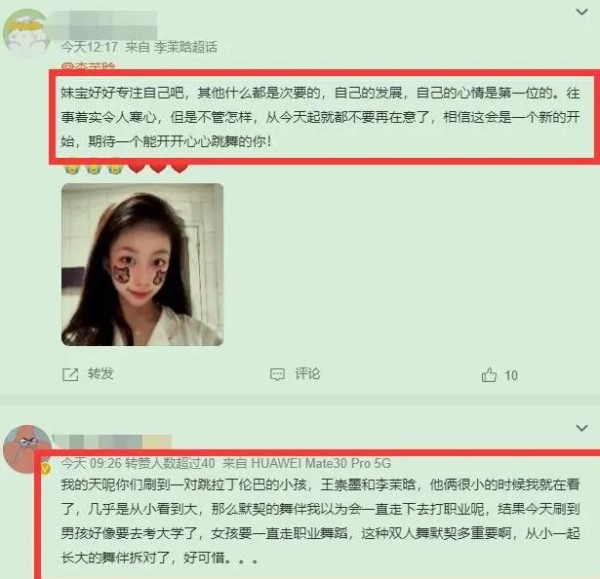Click the 今天12:17 timestamp

(89, 47)
